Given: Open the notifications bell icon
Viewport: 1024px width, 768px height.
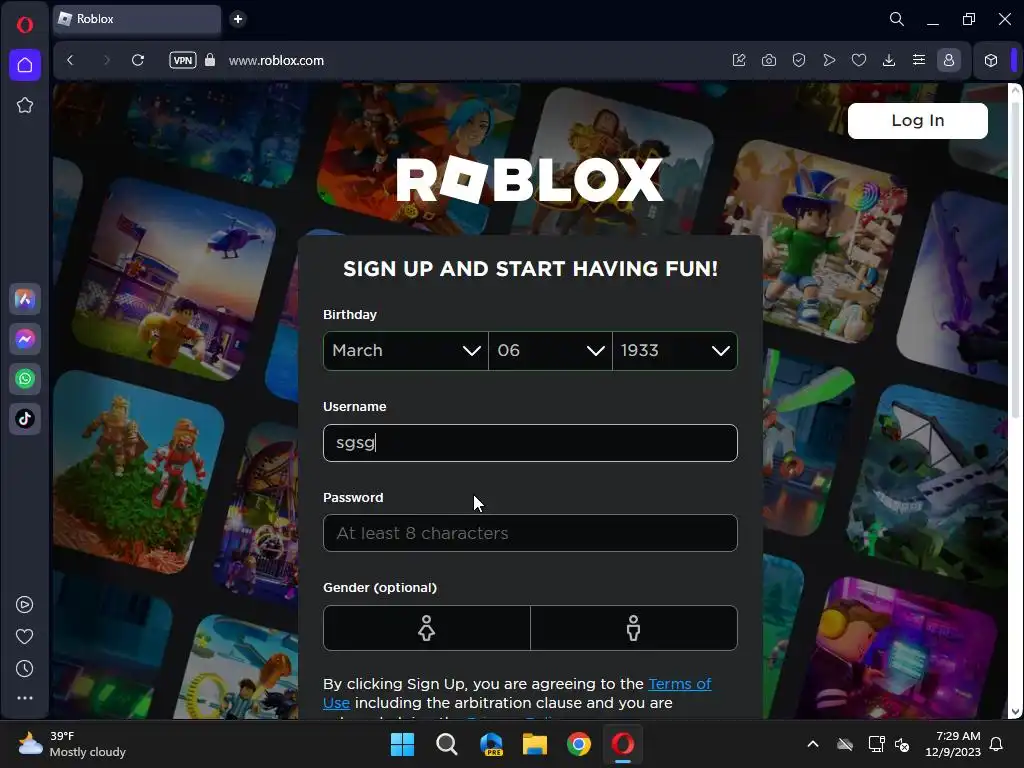Looking at the screenshot, I should (x=997, y=744).
